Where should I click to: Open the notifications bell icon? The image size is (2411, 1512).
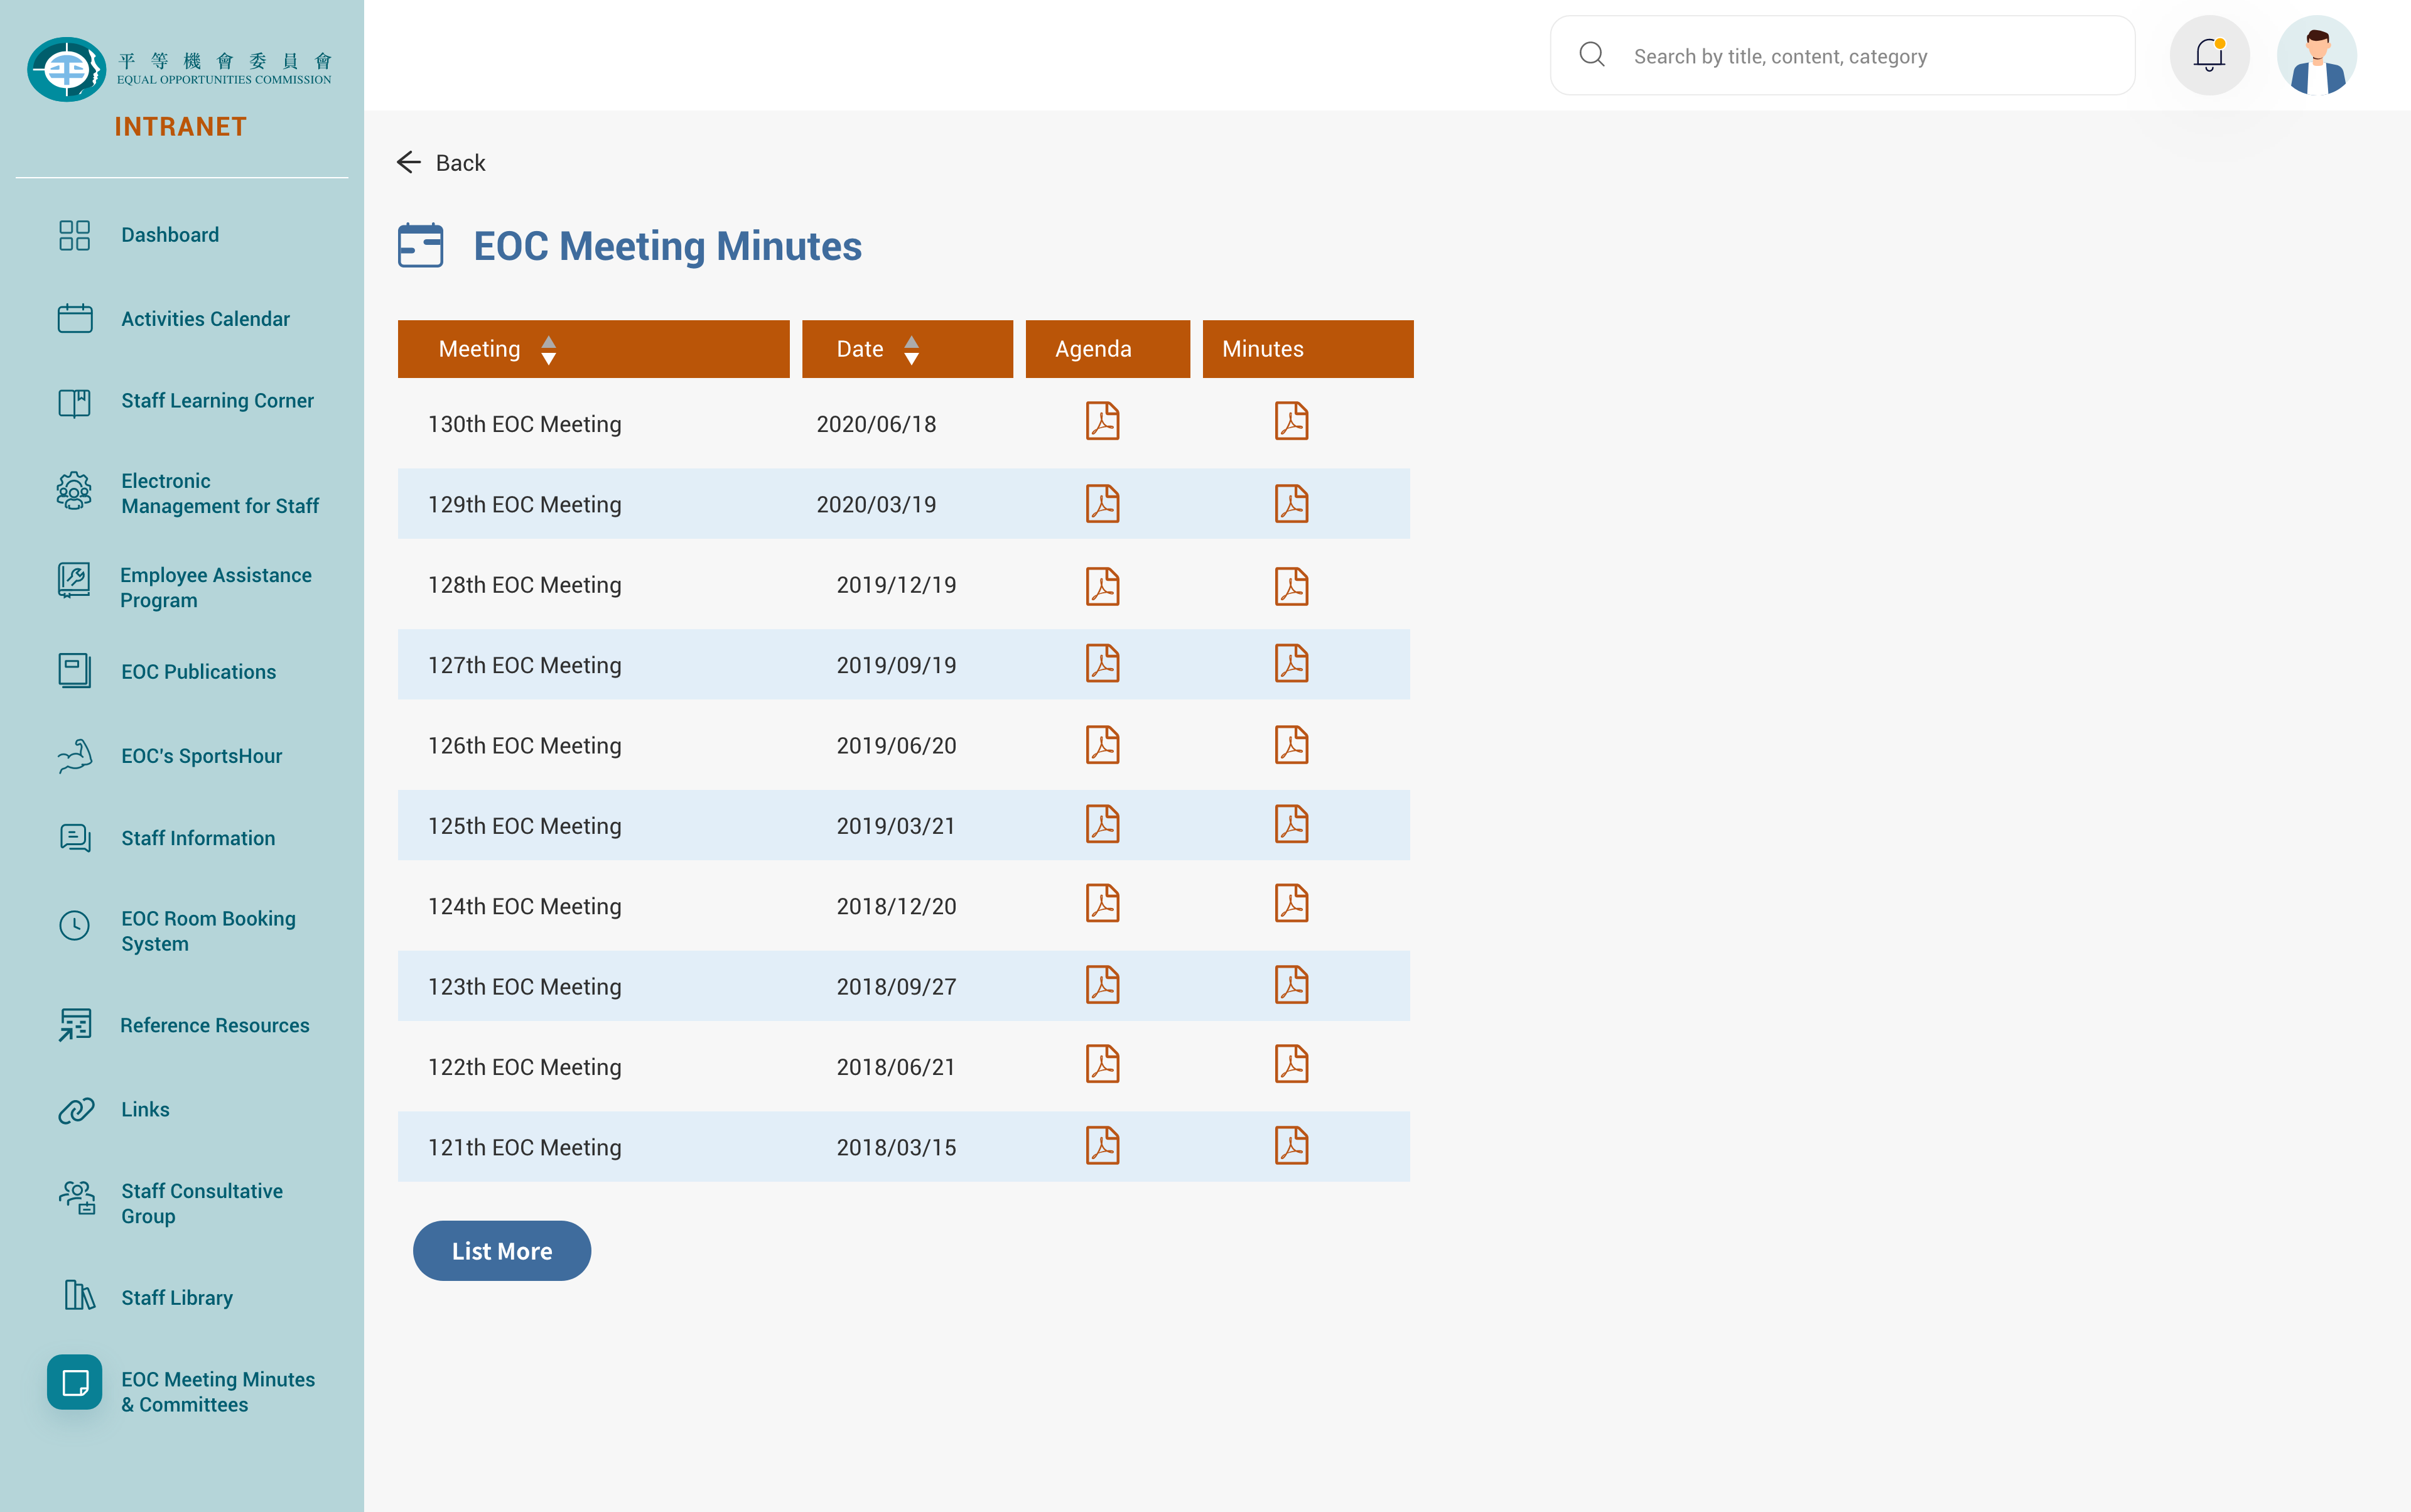(2209, 55)
